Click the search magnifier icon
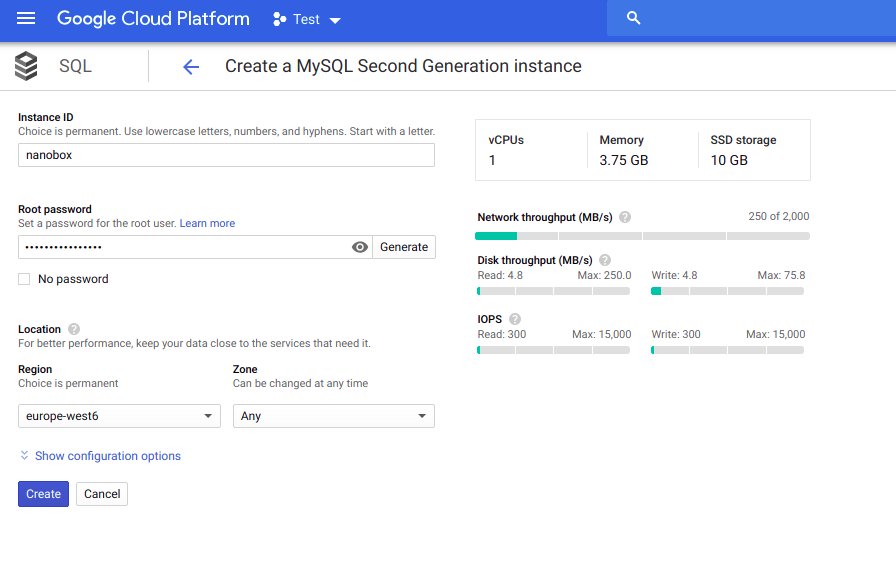Viewport: 896px width, 573px height. click(632, 18)
